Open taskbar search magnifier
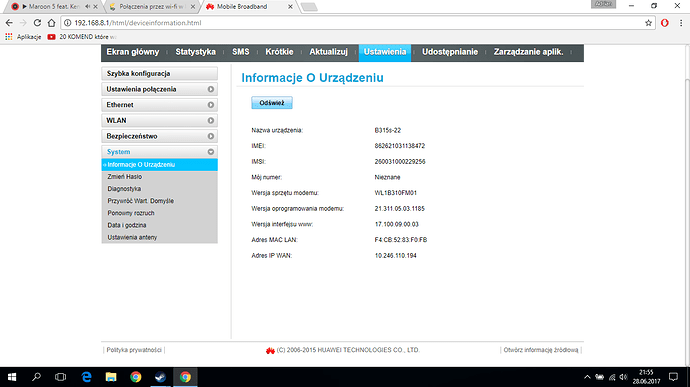Image resolution: width=690 pixels, height=387 pixels. tap(36, 377)
